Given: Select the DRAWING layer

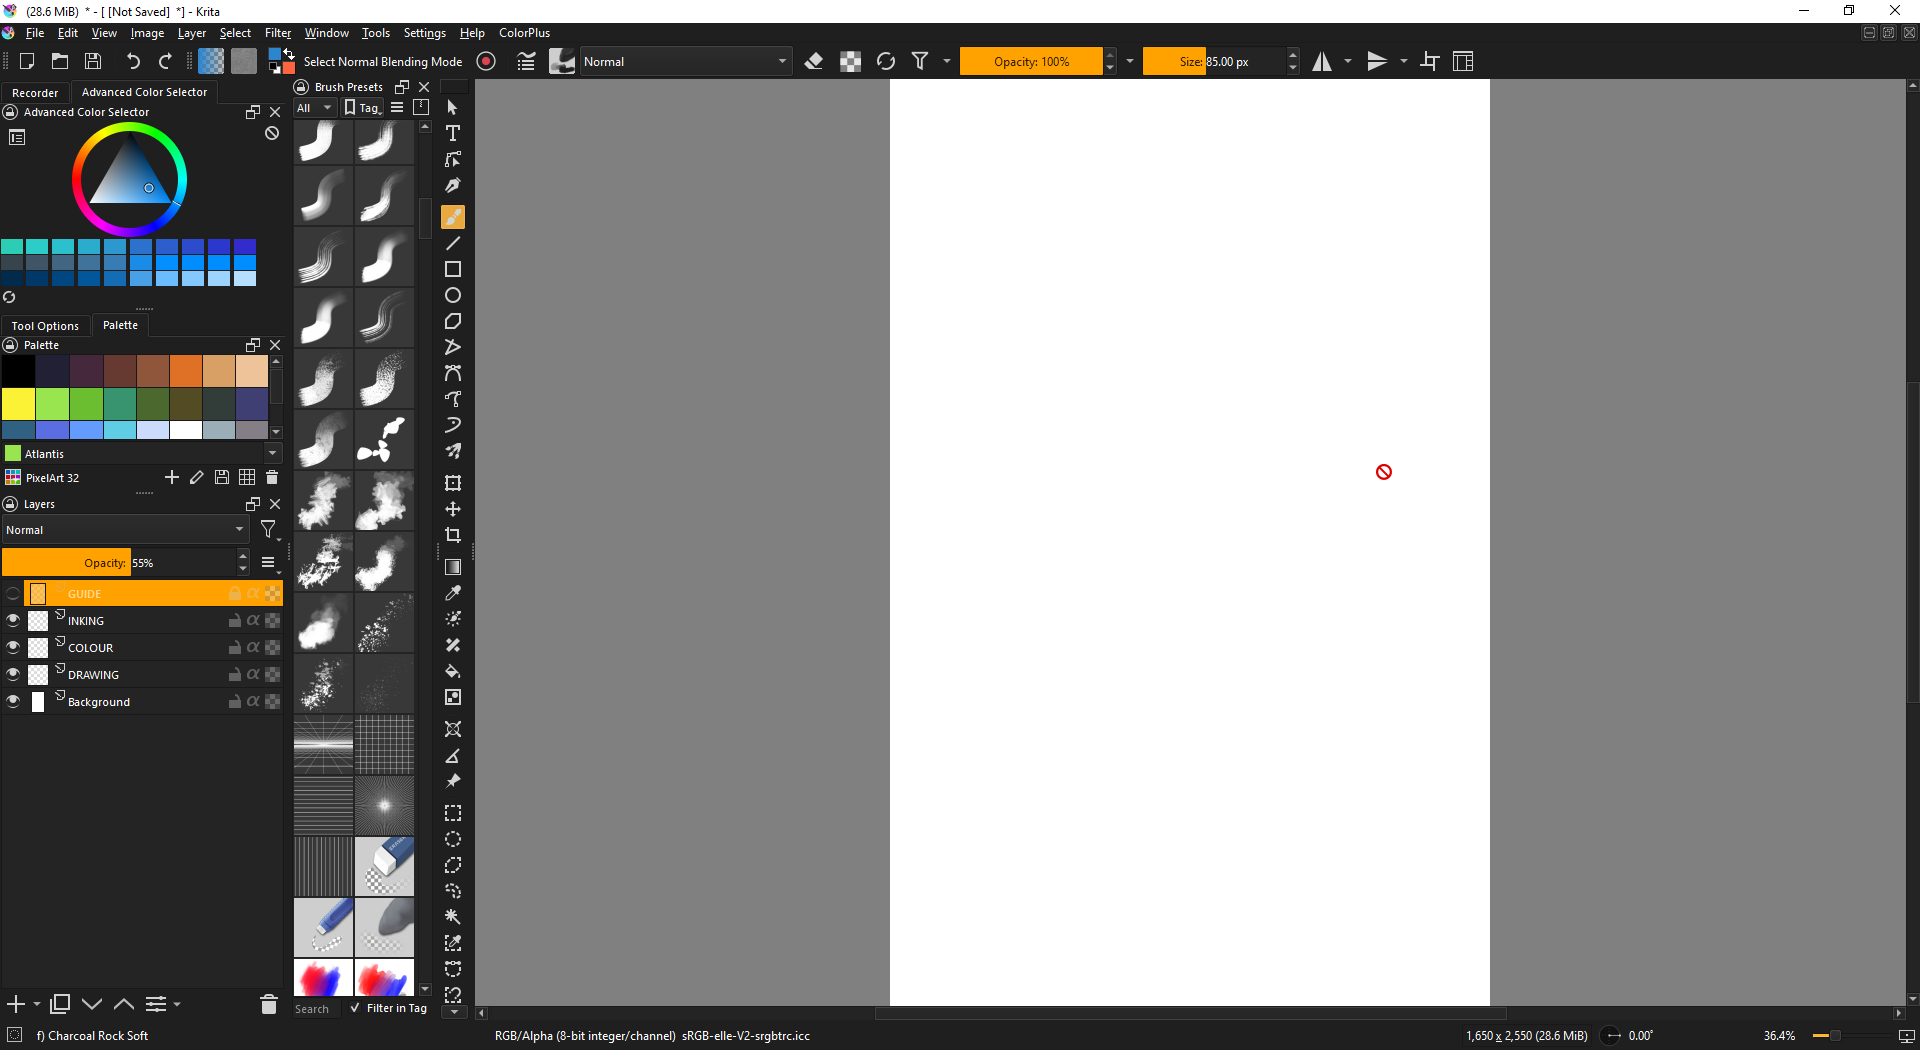Looking at the screenshot, I should (x=94, y=674).
